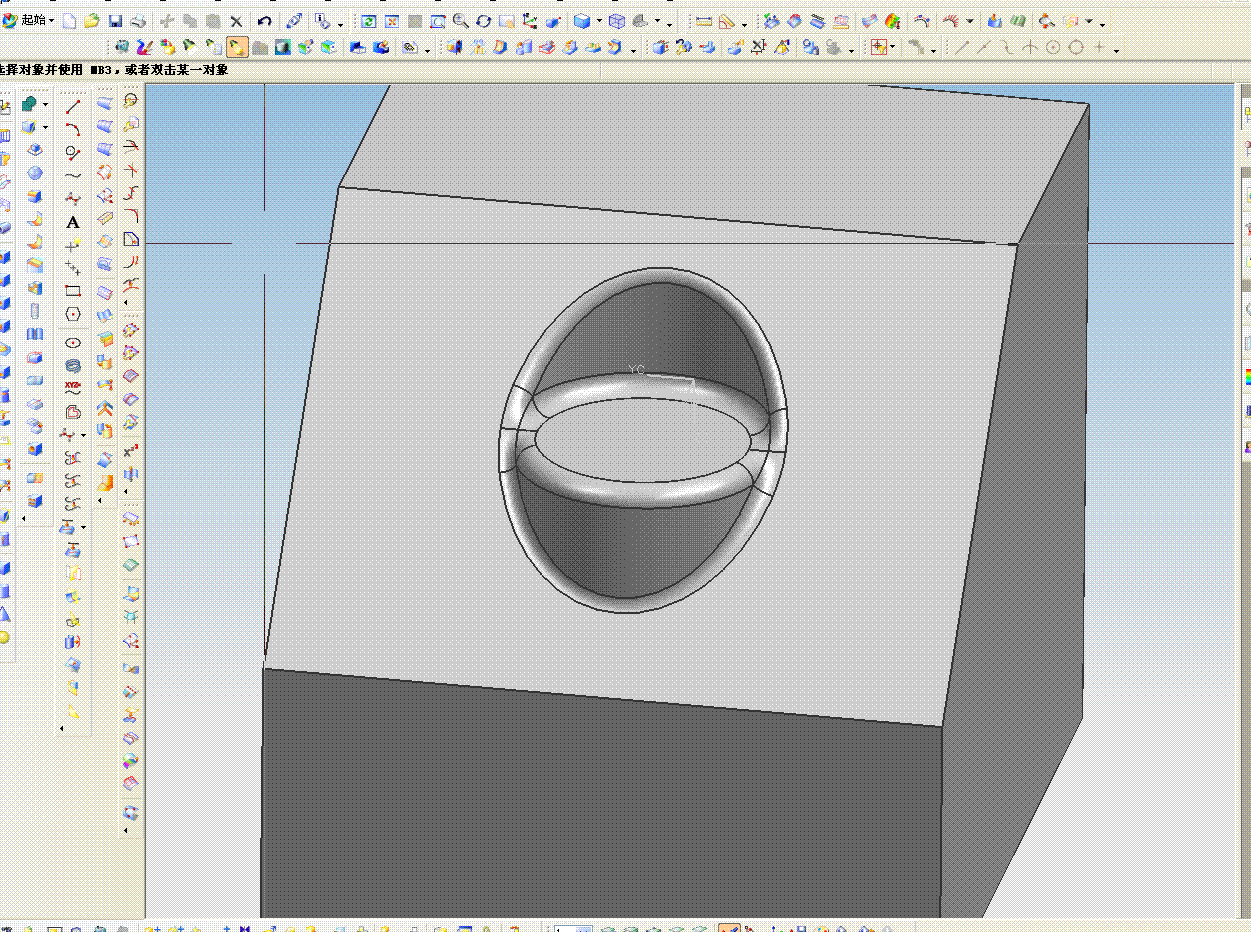Expand the extrude tool dropdown arrow
The width and height of the screenshot is (1251, 932).
(x=46, y=127)
